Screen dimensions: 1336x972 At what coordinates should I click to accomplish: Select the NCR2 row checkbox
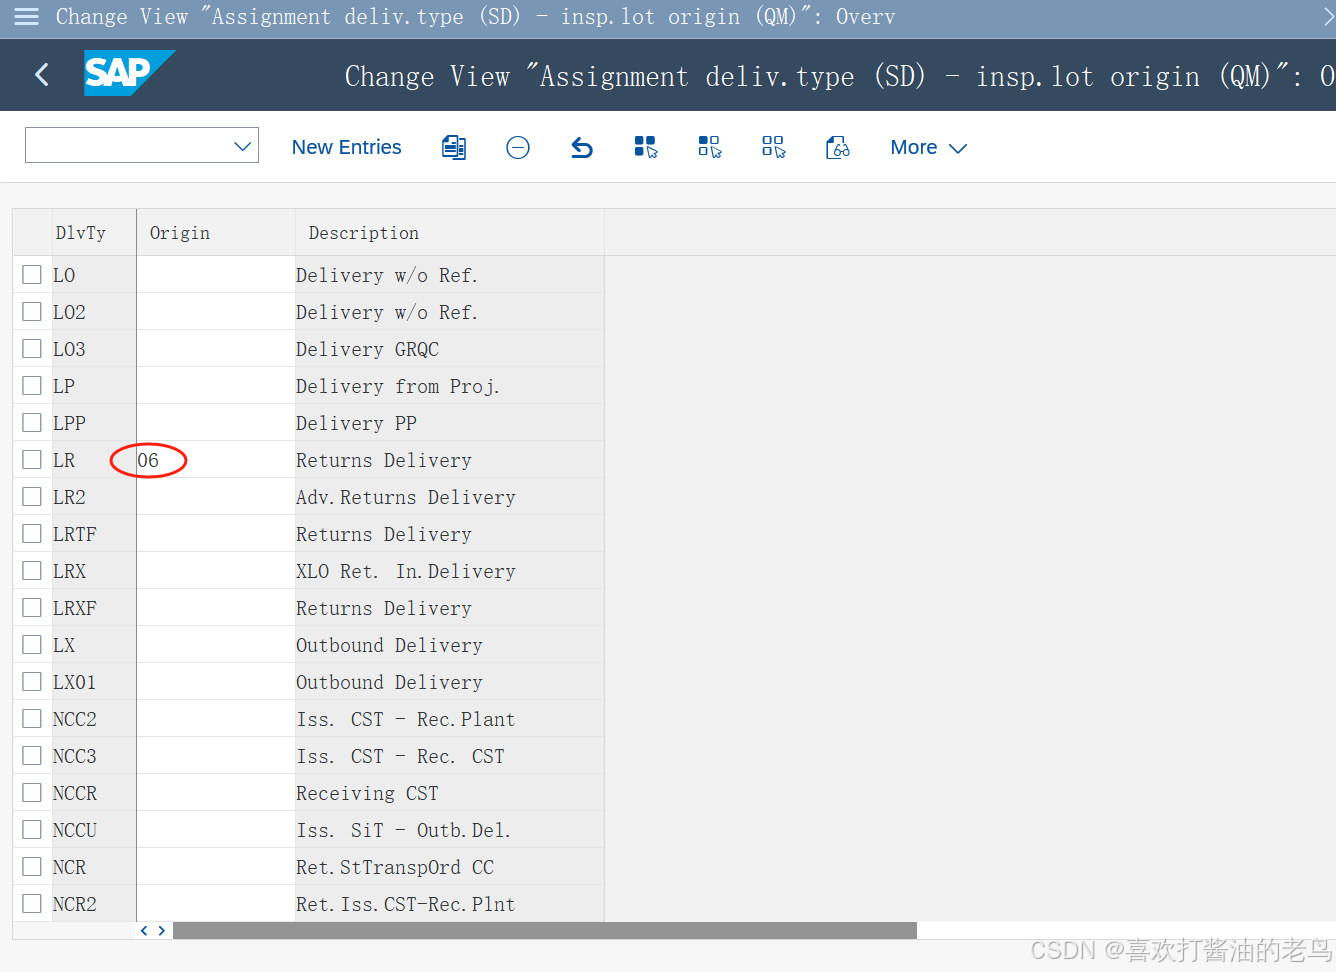[32, 903]
